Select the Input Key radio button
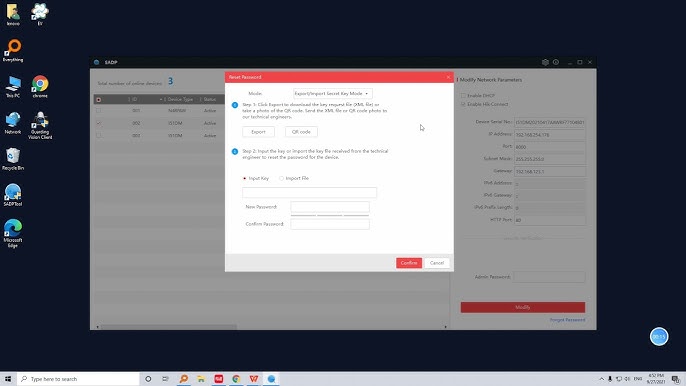Image resolution: width=686 pixels, height=386 pixels. coord(245,179)
